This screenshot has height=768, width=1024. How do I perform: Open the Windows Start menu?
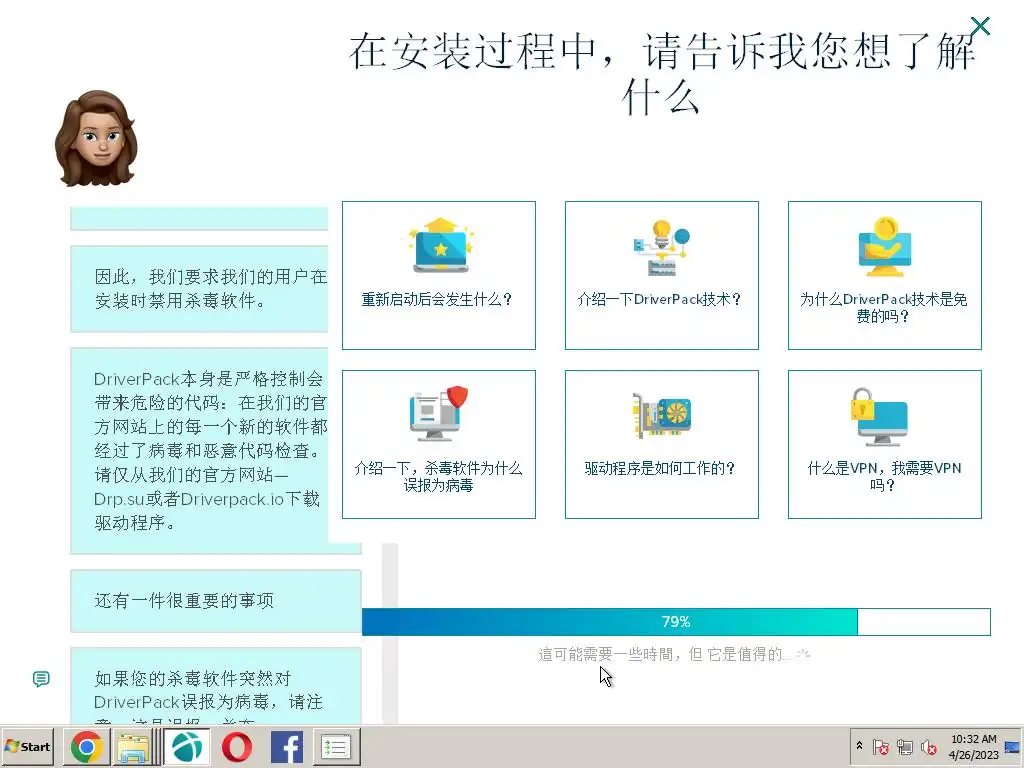29,747
